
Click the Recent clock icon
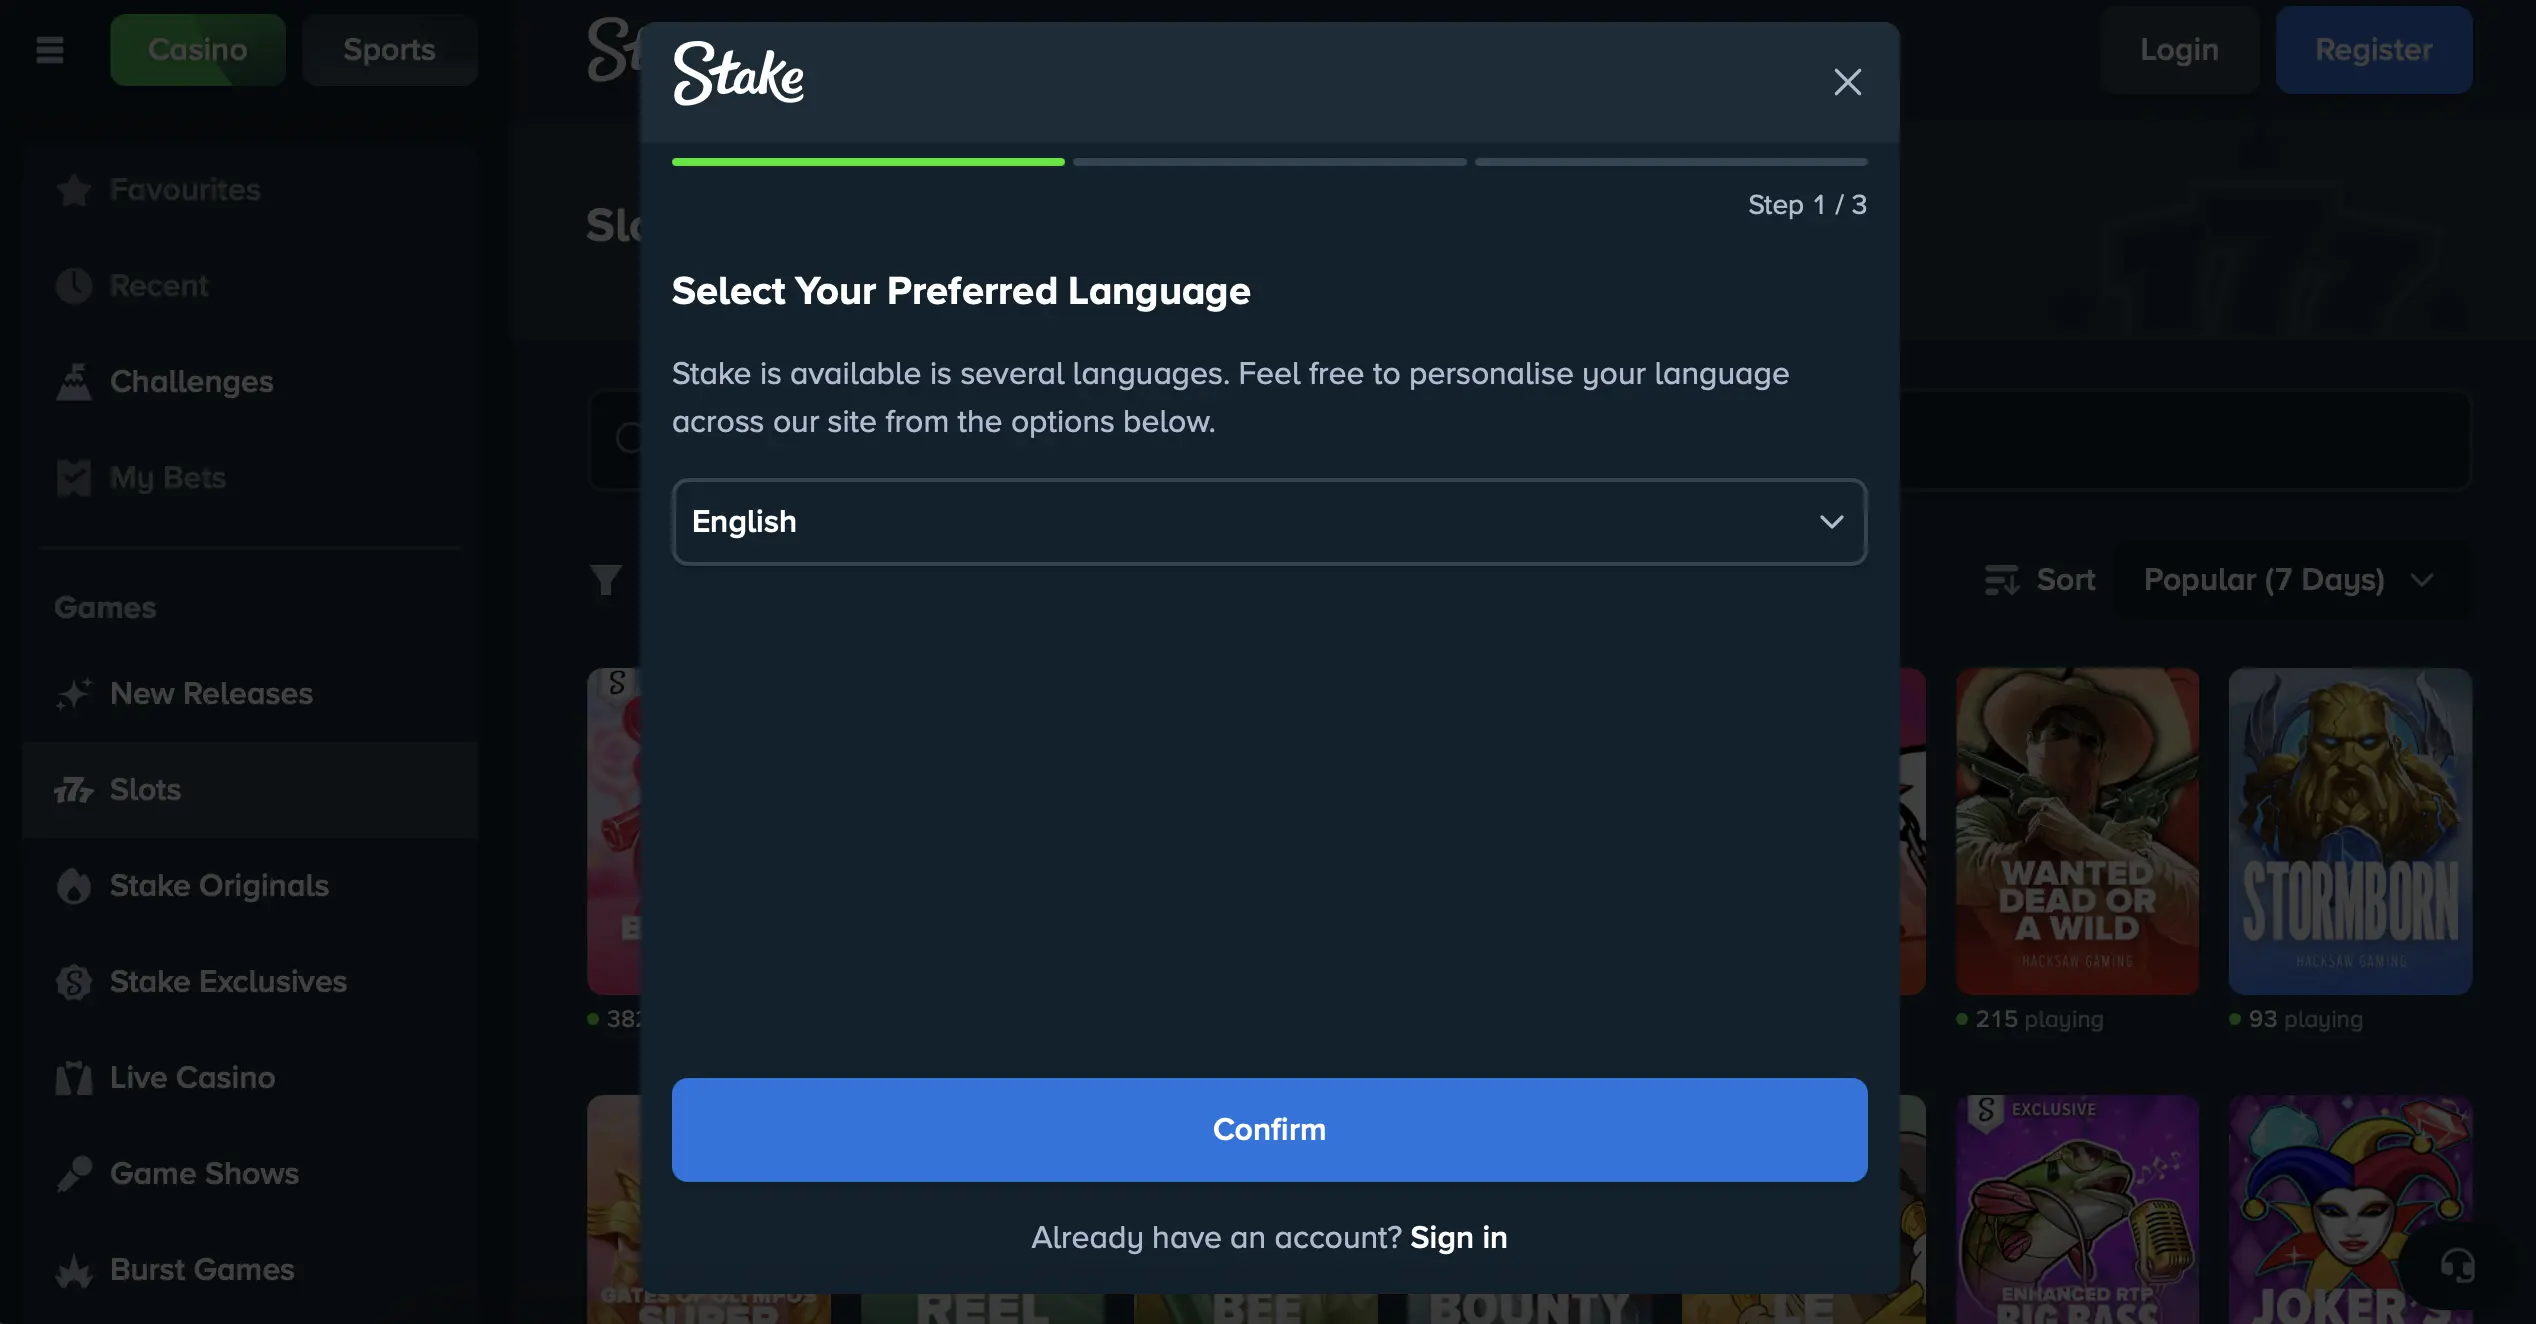click(74, 286)
